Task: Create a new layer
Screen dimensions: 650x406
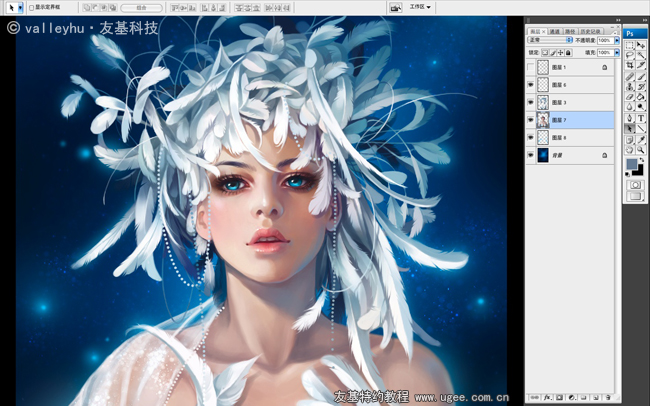Action: pyautogui.click(x=596, y=398)
